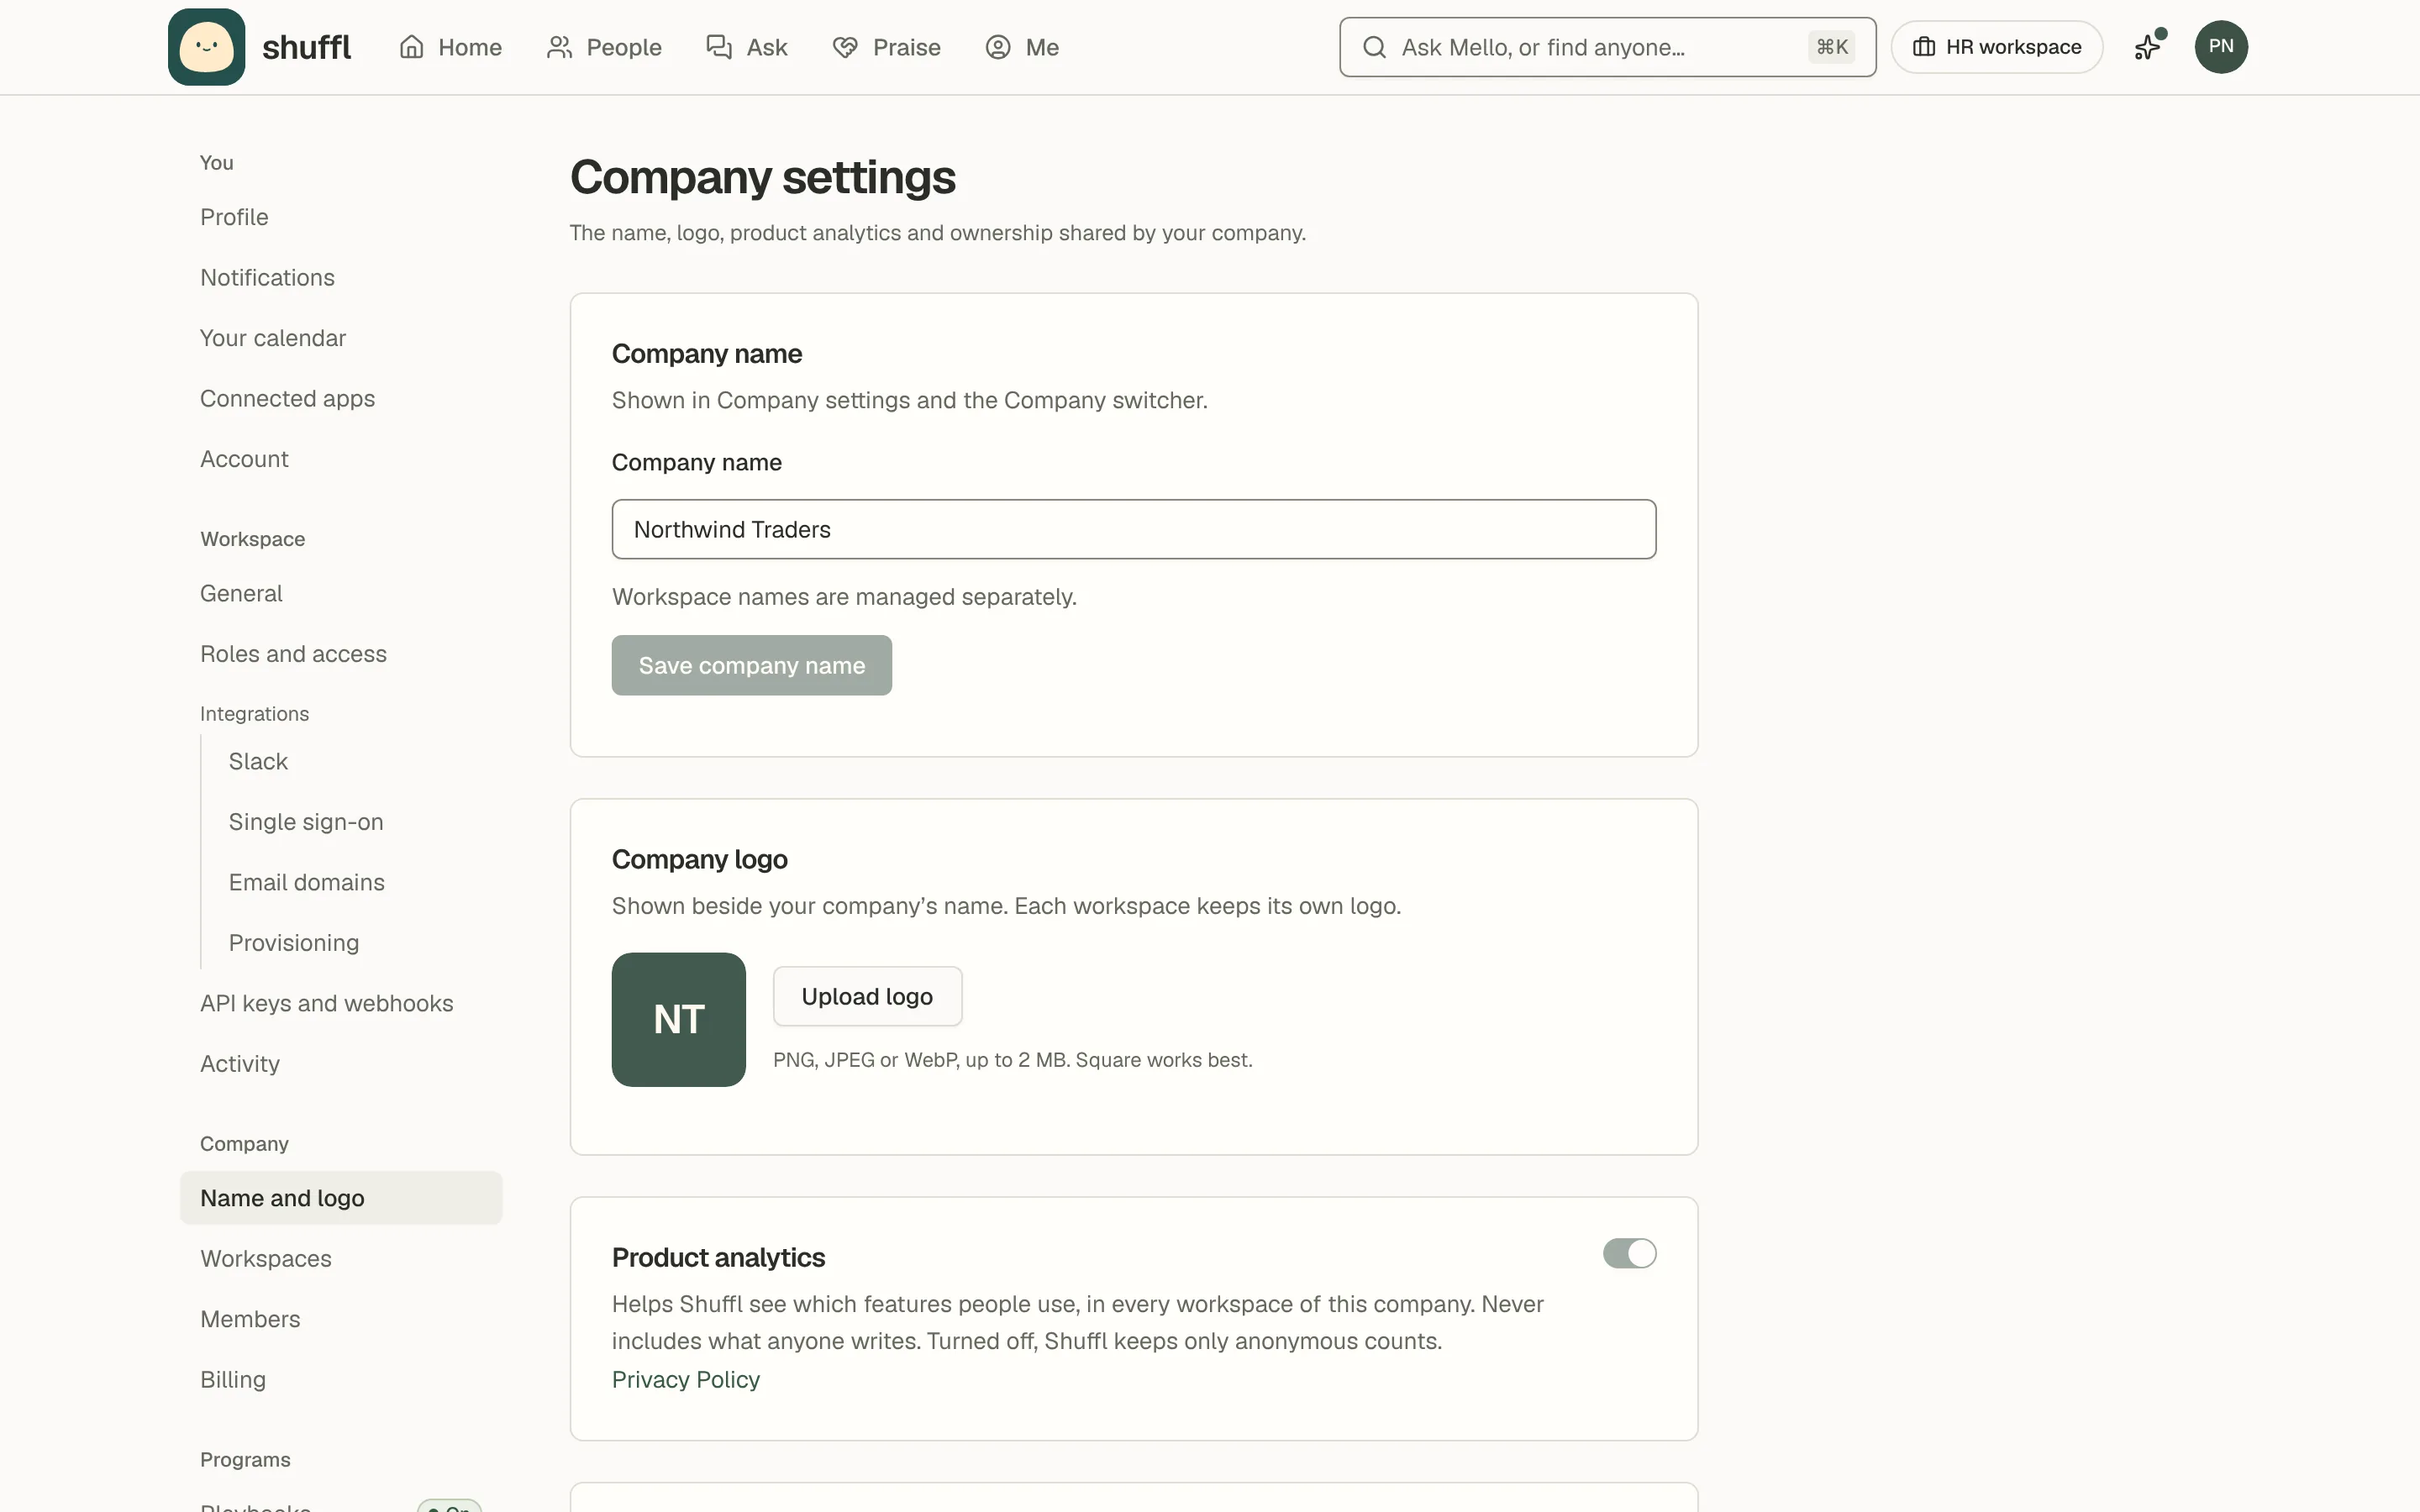Focus the Ask Mello search field
This screenshot has height=1512, width=2420.
(1607, 47)
